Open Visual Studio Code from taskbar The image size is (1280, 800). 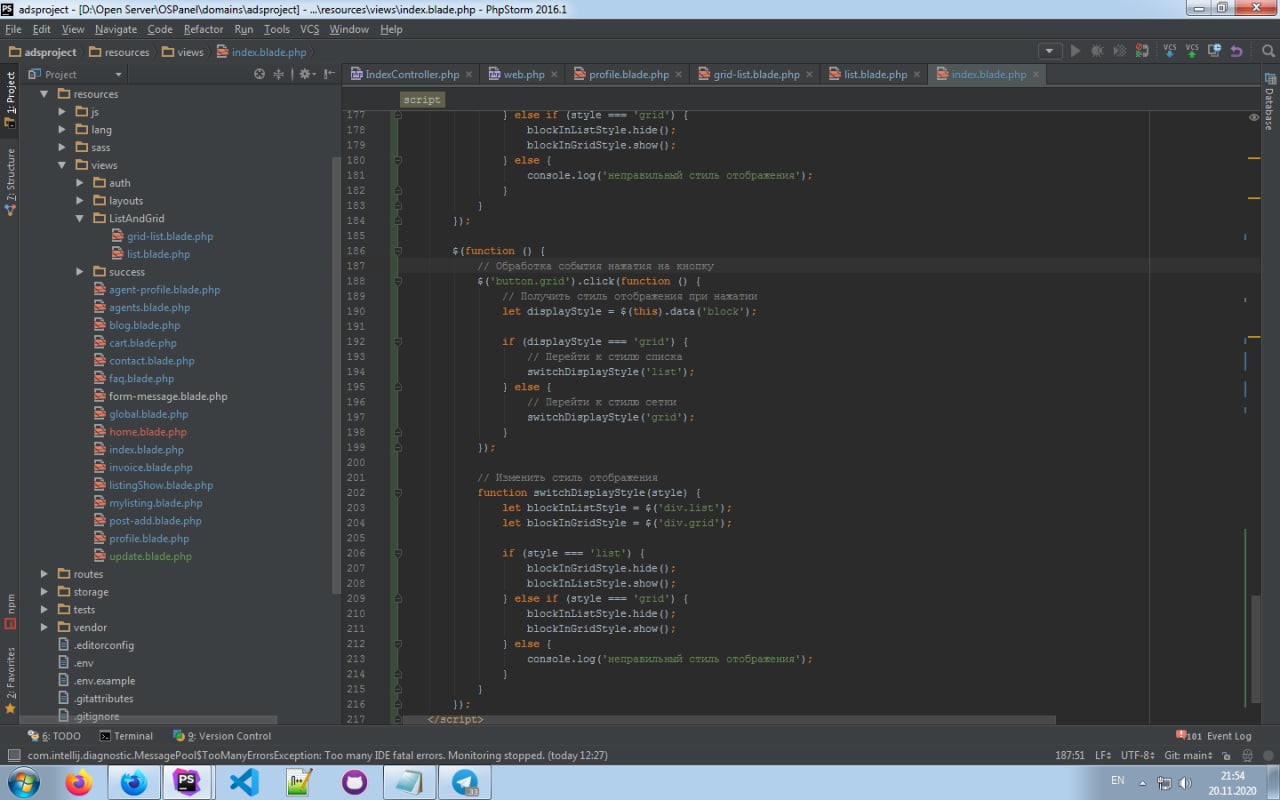click(x=244, y=782)
